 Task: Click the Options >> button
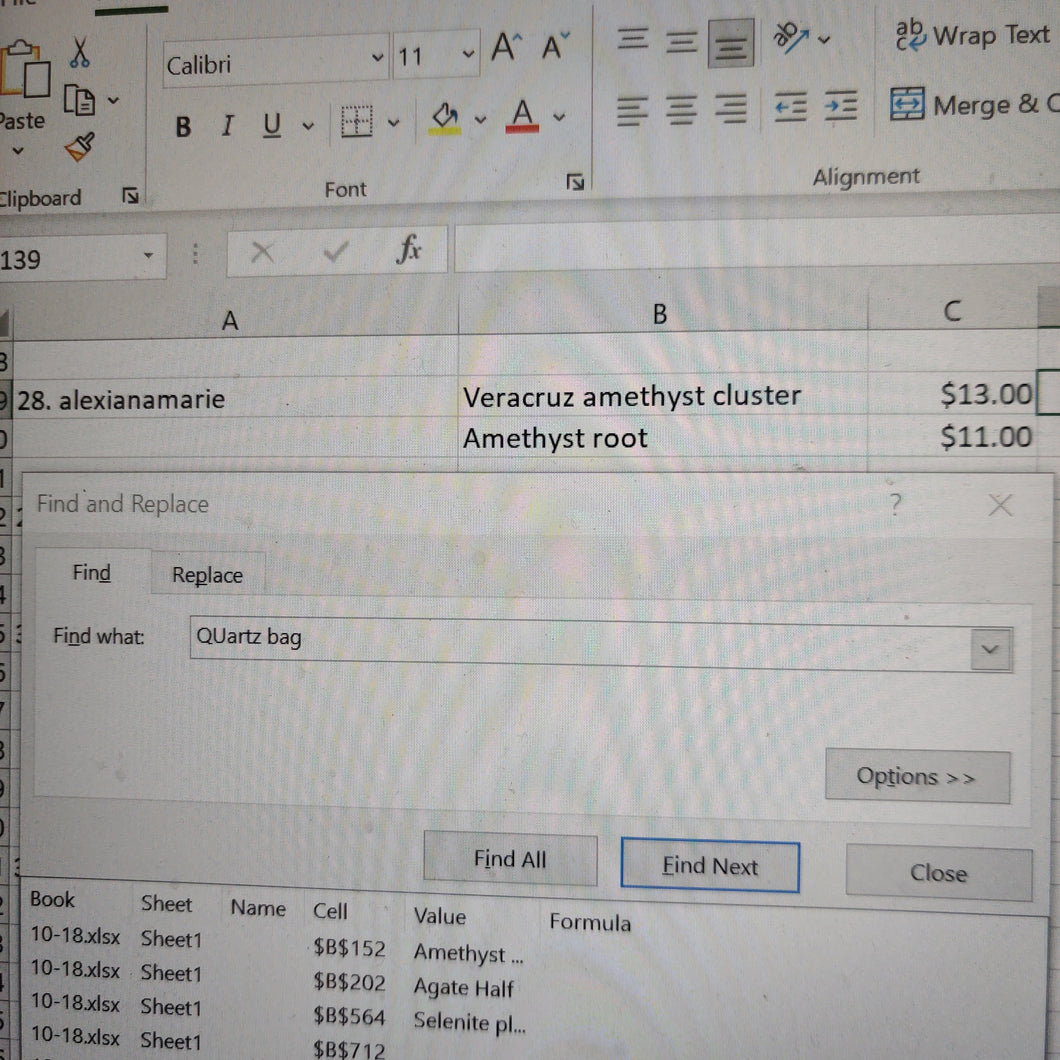917,777
